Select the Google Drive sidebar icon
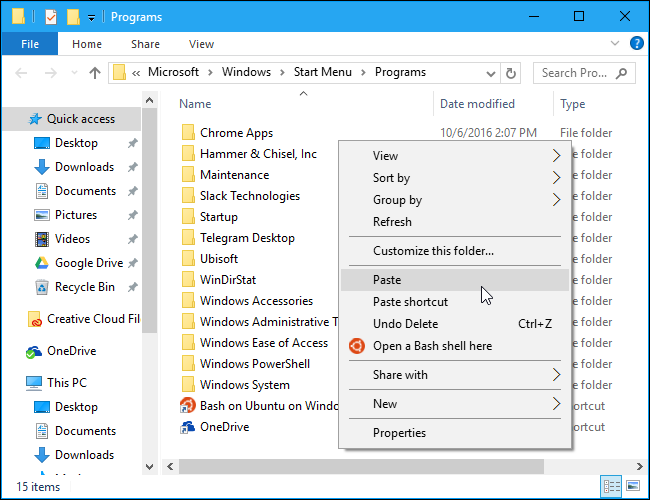 (41, 263)
